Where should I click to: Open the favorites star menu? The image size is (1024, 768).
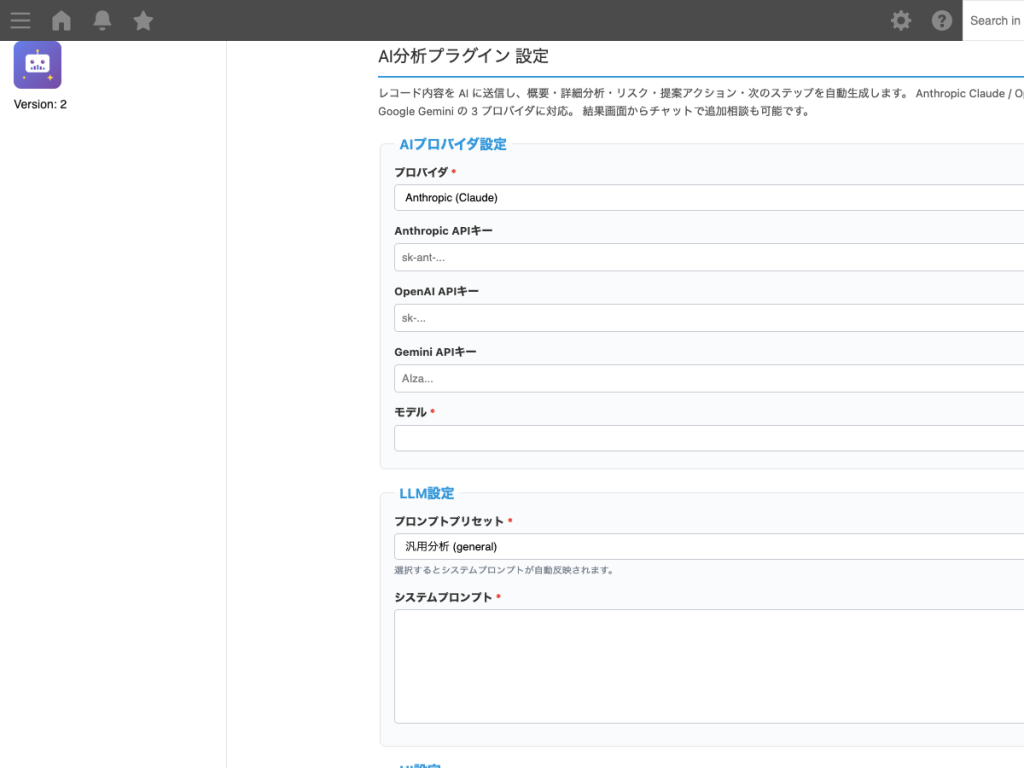[143, 20]
